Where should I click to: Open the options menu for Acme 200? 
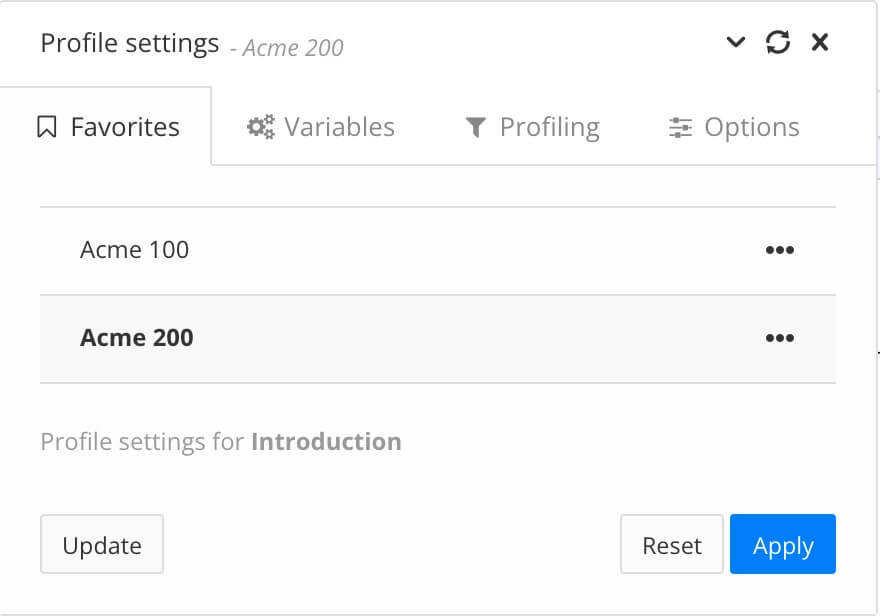pyautogui.click(x=779, y=338)
